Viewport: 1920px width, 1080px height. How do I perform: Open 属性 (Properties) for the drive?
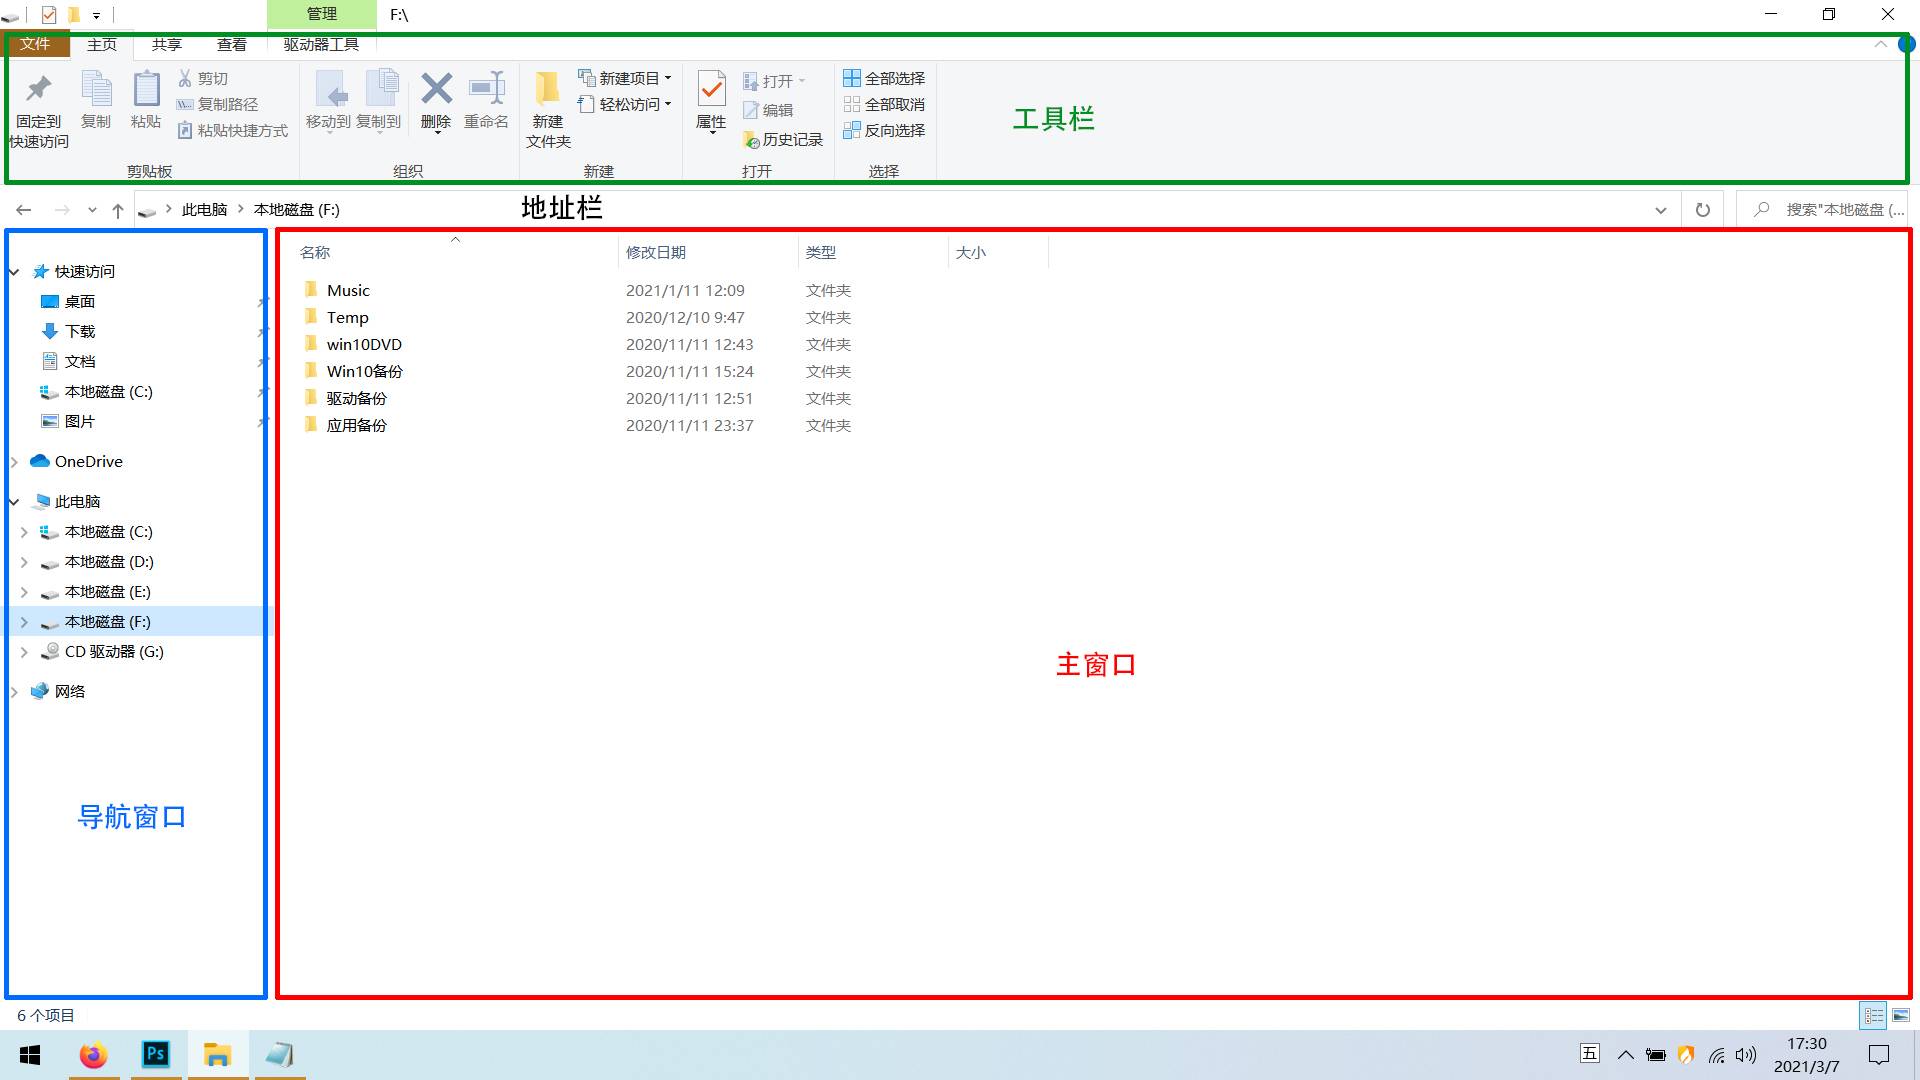[x=711, y=100]
